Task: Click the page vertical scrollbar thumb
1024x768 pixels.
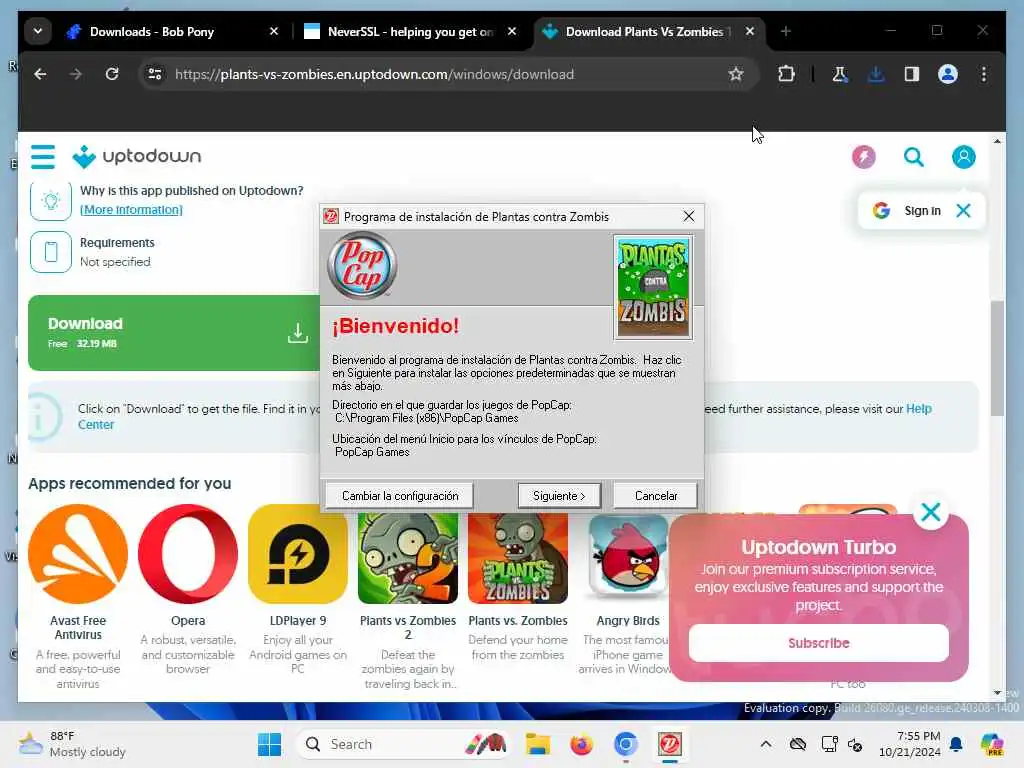Action: click(997, 358)
